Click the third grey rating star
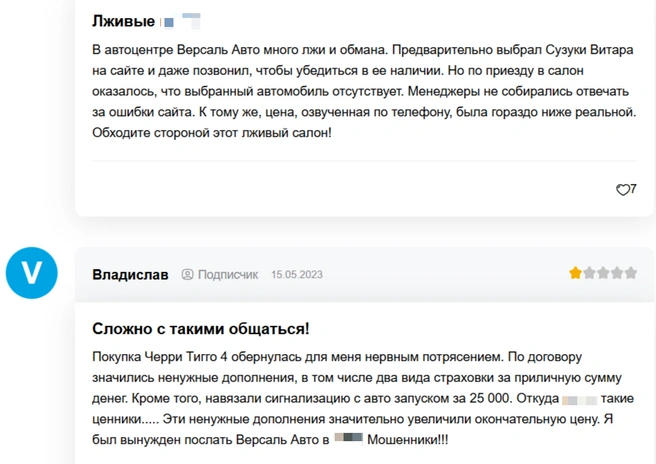The image size is (656, 464). point(603,273)
